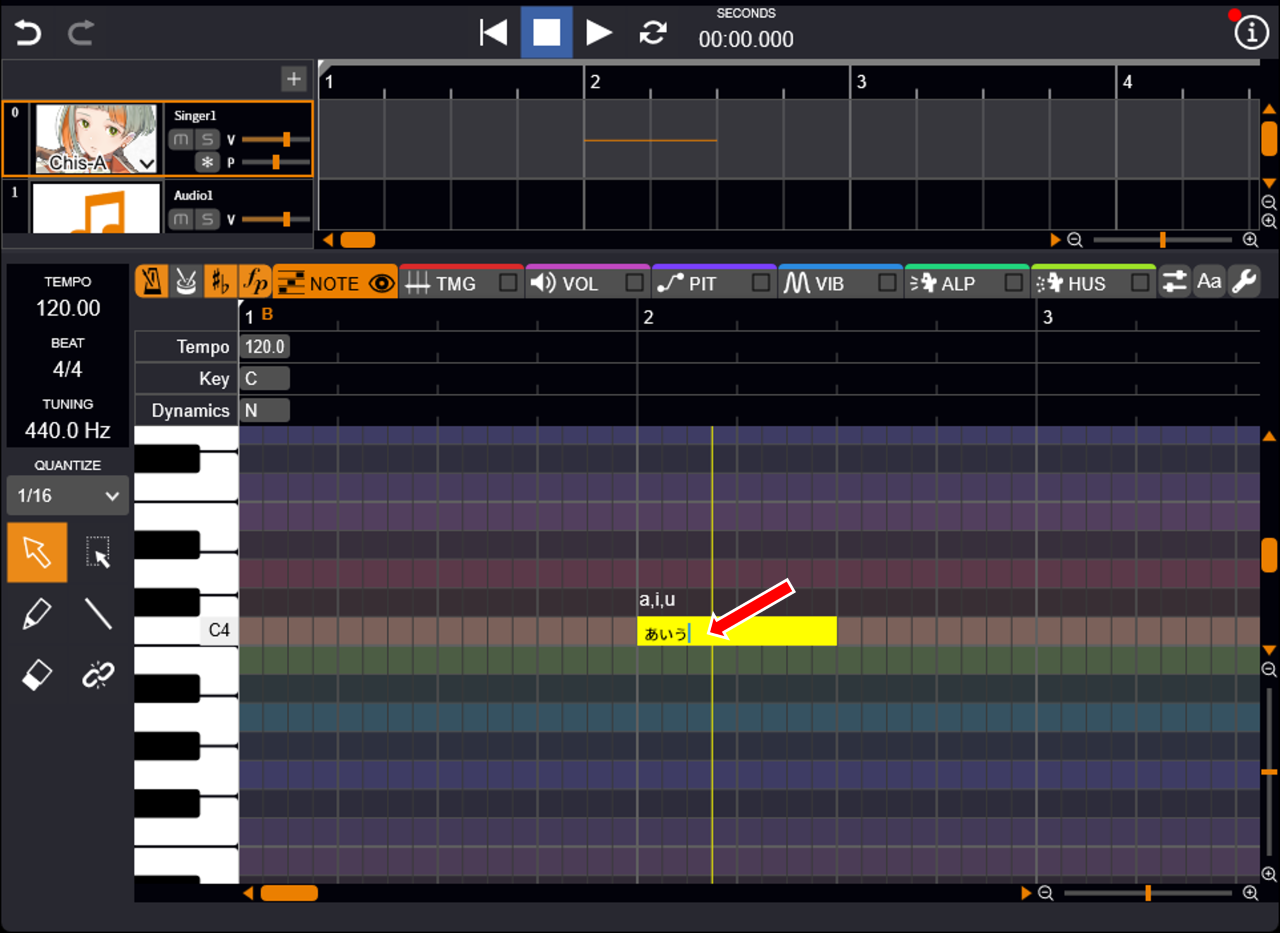The image size is (1280, 933).
Task: Expand the Chis-A singer dropdown
Action: pyautogui.click(x=147, y=163)
